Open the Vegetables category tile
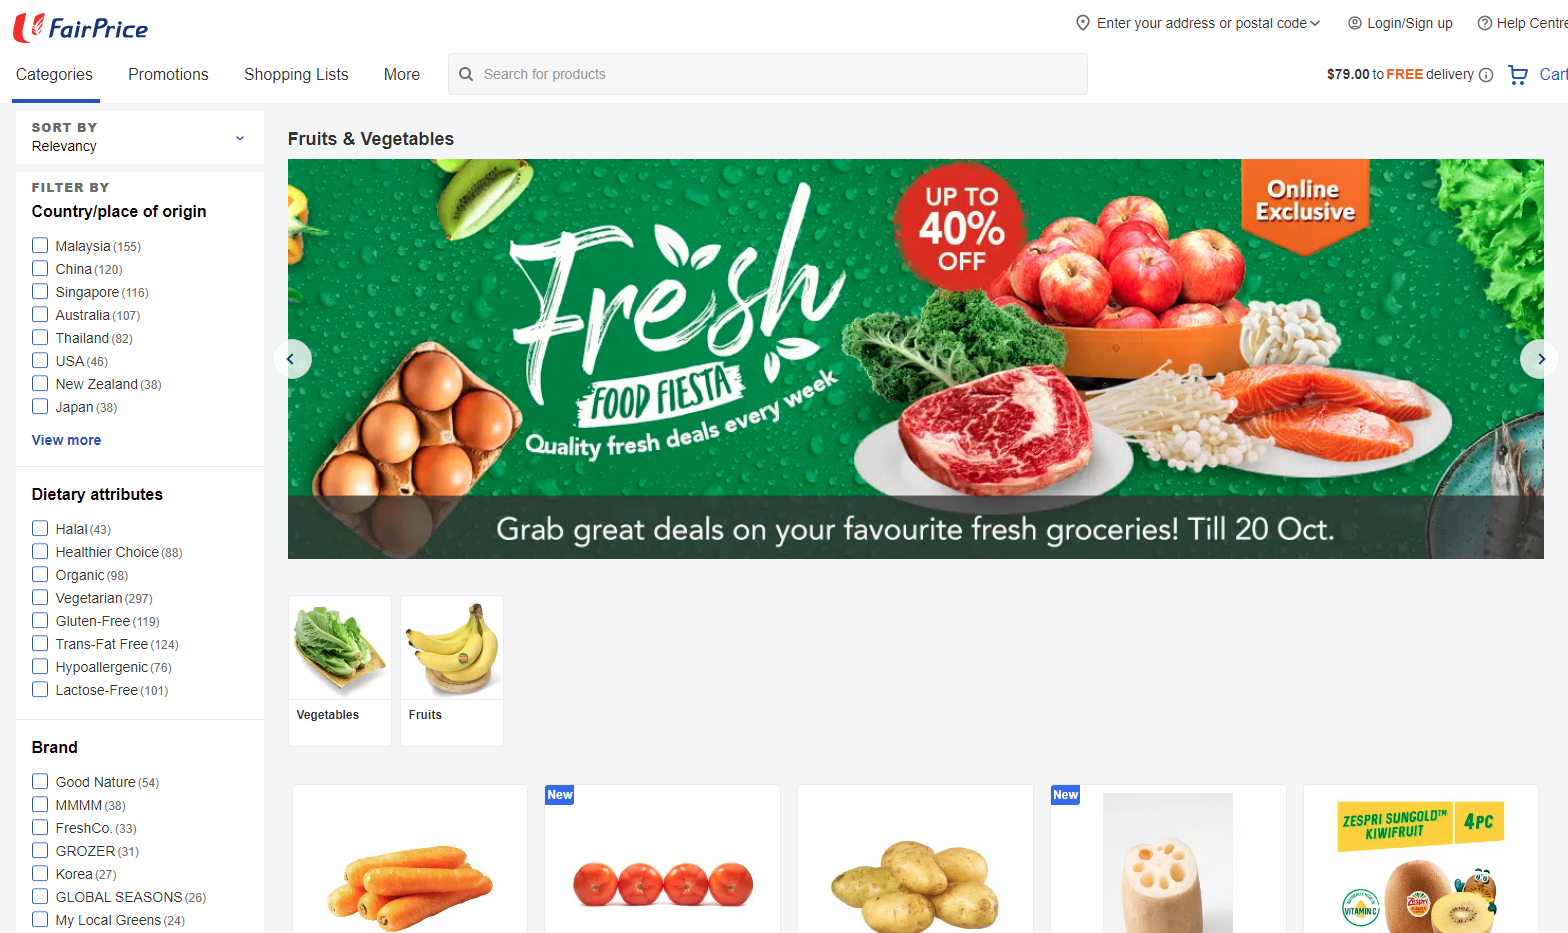Image resolution: width=1568 pixels, height=933 pixels. click(340, 670)
